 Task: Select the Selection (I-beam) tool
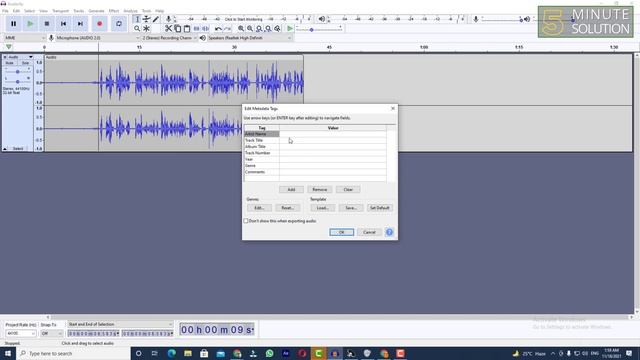pyautogui.click(x=137, y=19)
